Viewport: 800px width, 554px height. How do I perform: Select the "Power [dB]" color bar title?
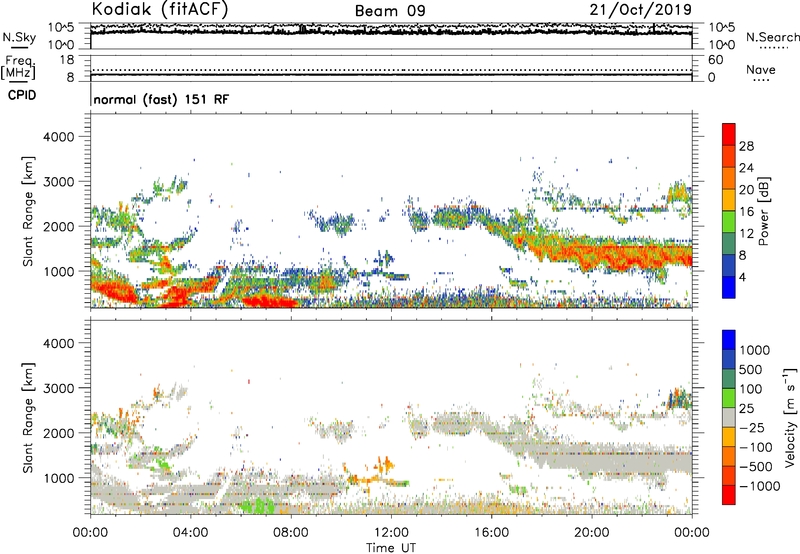coord(764,211)
